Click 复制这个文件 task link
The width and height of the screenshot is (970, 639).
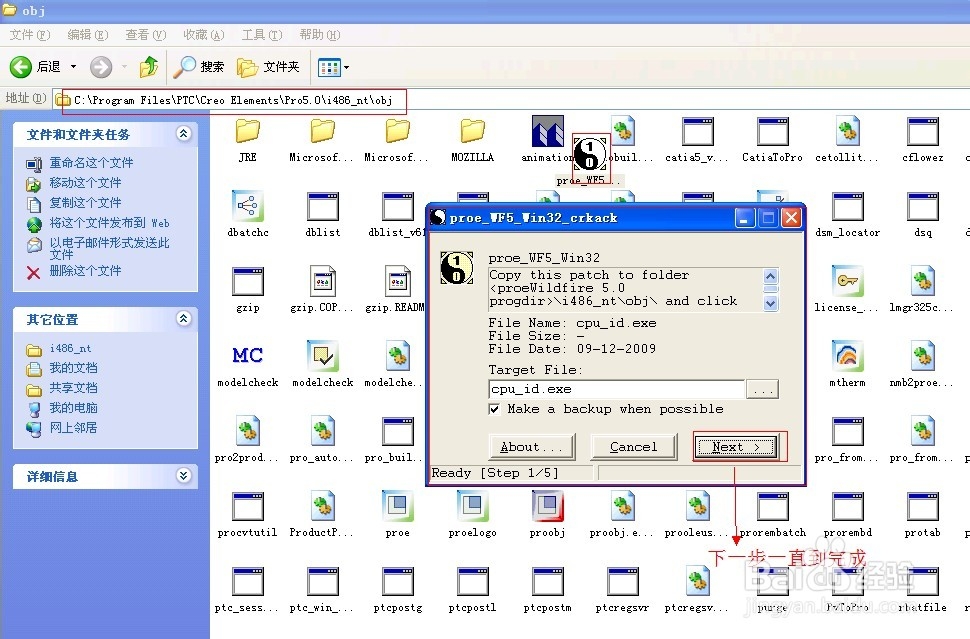[x=85, y=203]
